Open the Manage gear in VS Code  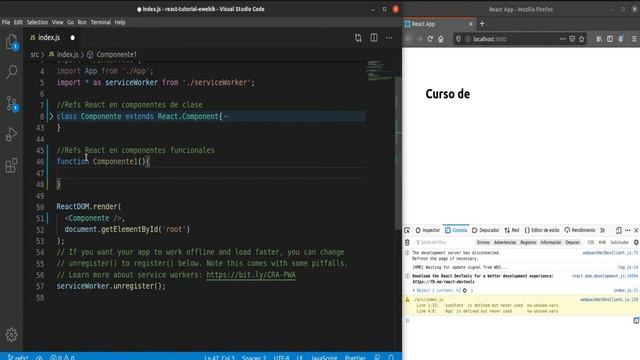click(11, 335)
